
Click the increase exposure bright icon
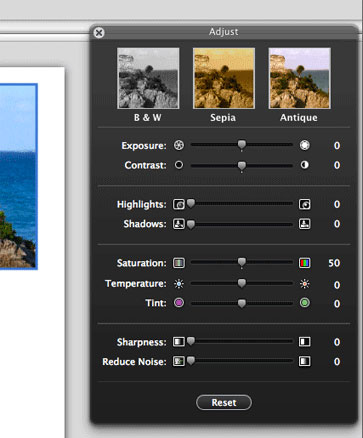coord(304,145)
